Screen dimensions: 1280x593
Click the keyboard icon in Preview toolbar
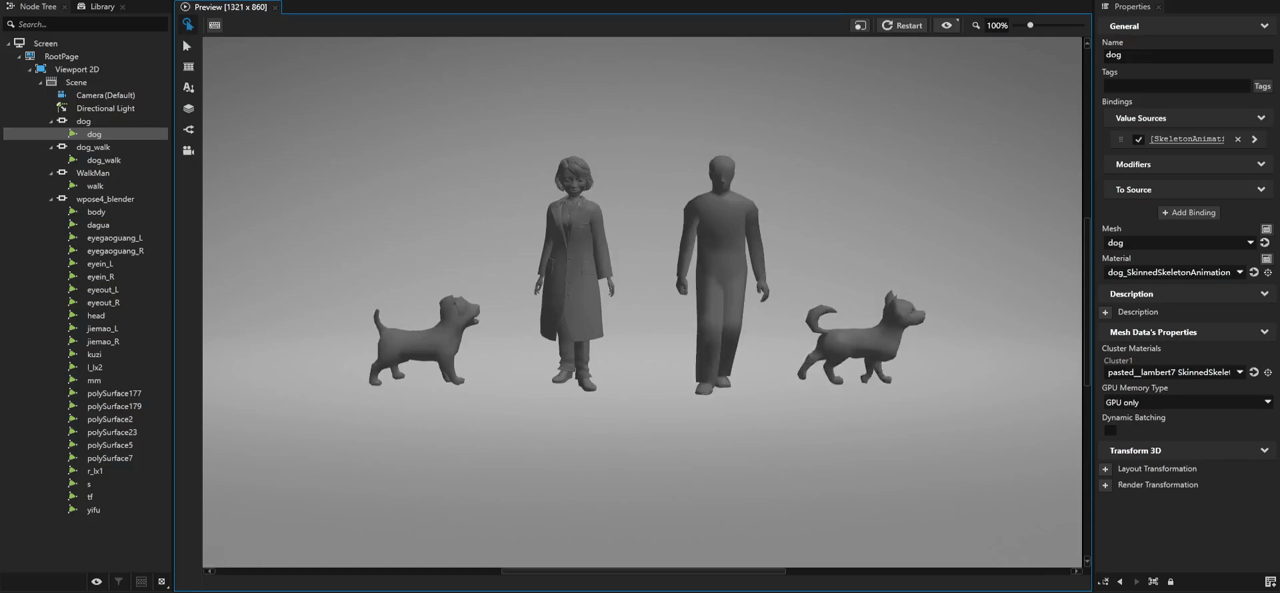(214, 25)
